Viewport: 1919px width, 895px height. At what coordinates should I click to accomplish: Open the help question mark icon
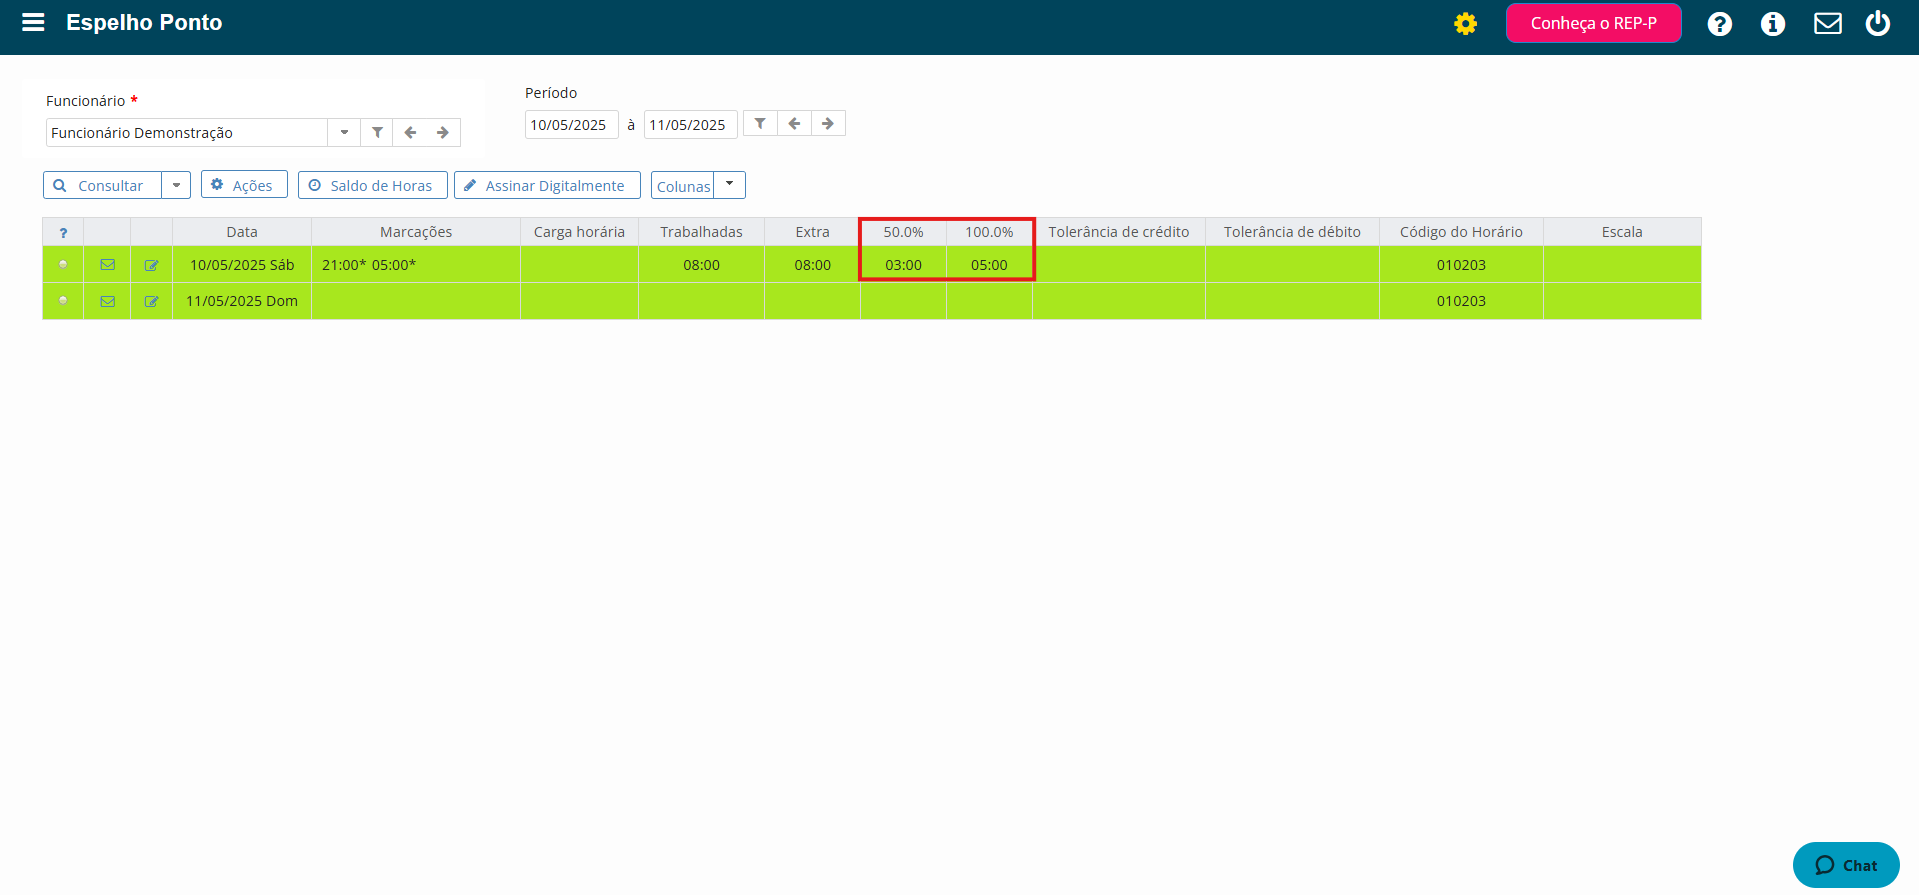1719,24
